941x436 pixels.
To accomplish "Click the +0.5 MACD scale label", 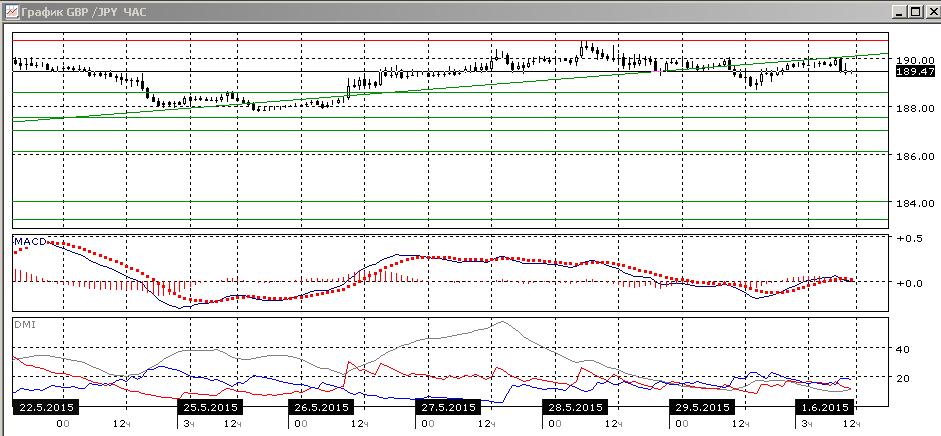I will coord(909,237).
